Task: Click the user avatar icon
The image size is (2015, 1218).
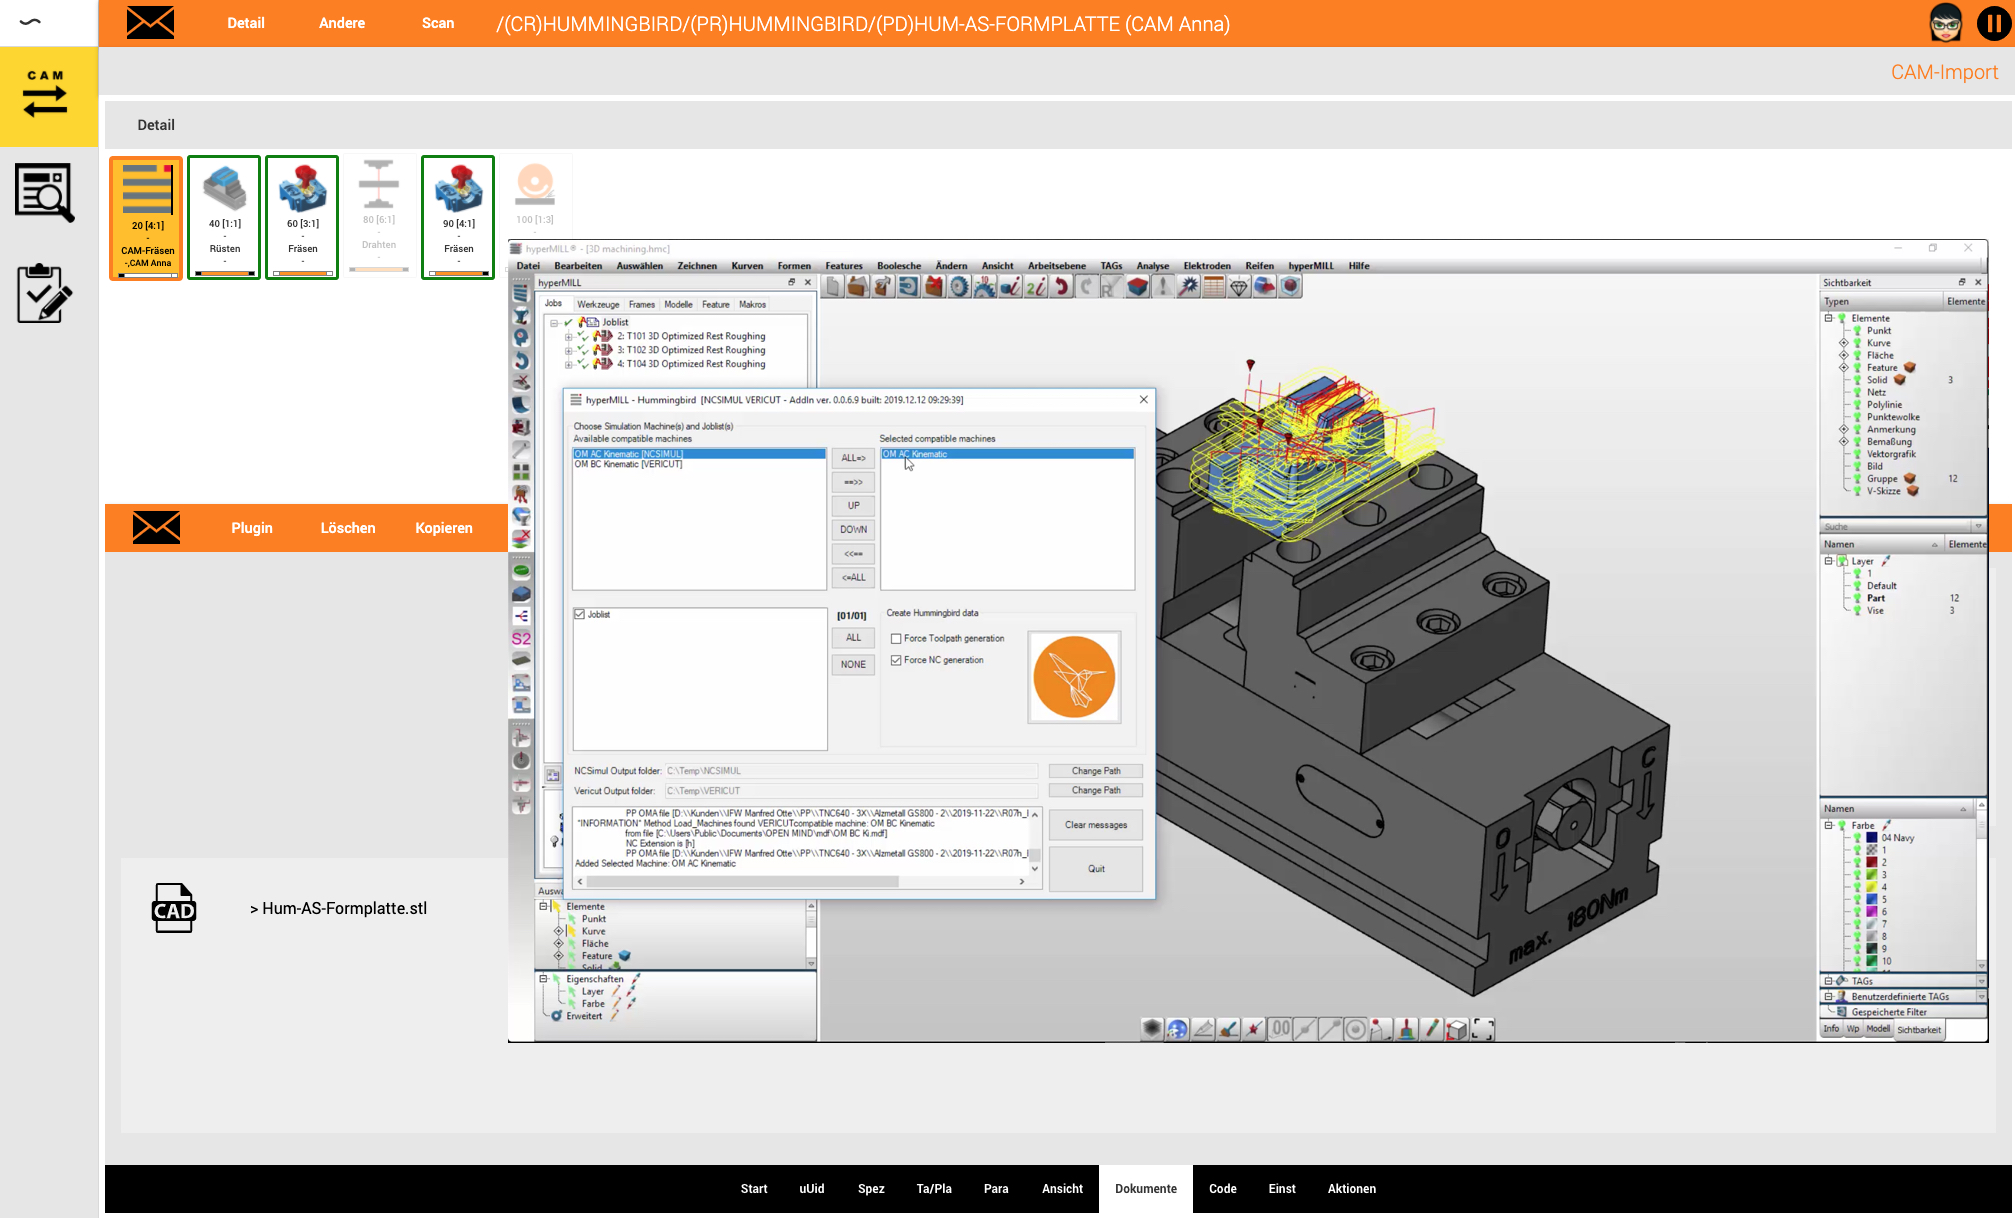Action: 1946,23
